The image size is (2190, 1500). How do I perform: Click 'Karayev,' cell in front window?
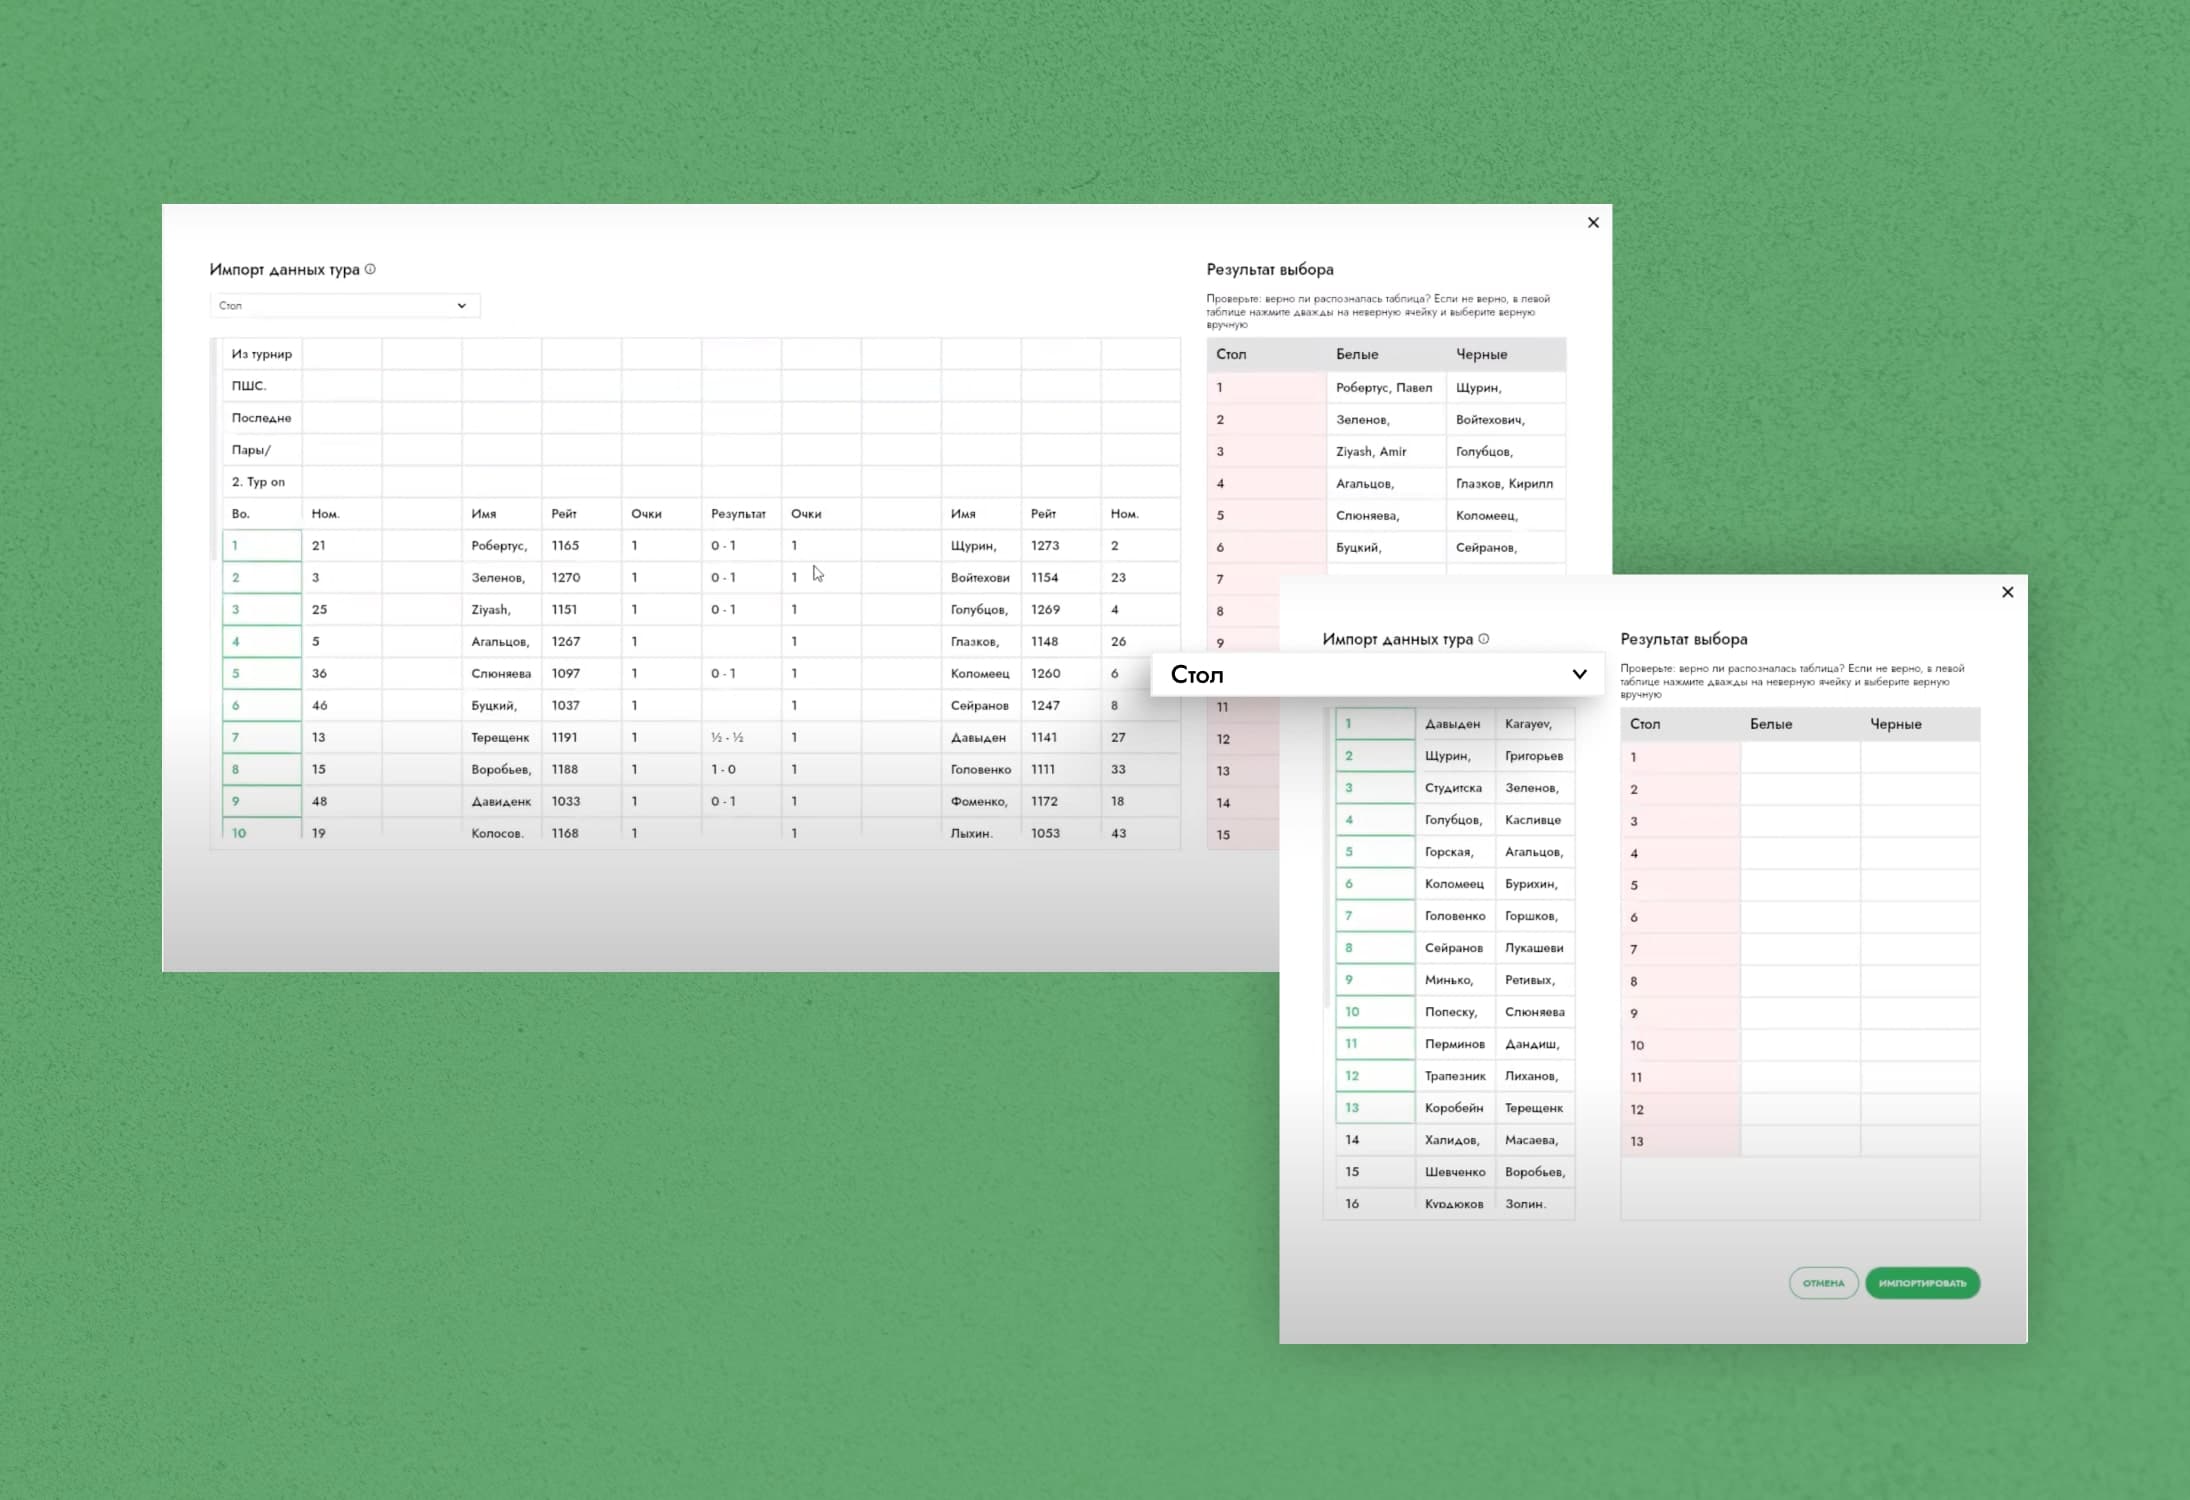tap(1535, 724)
